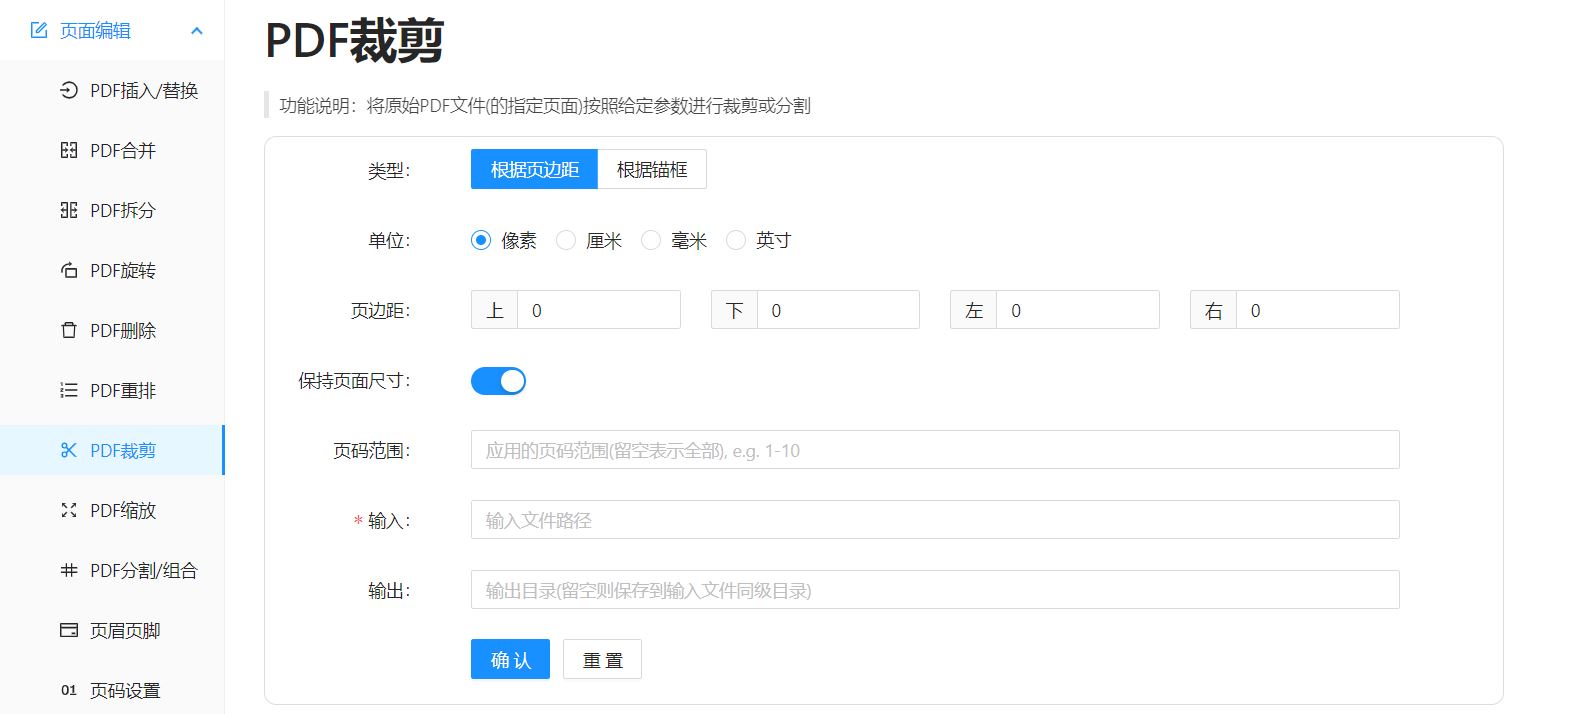
Task: Click the 输出 directory field
Action: 935,590
